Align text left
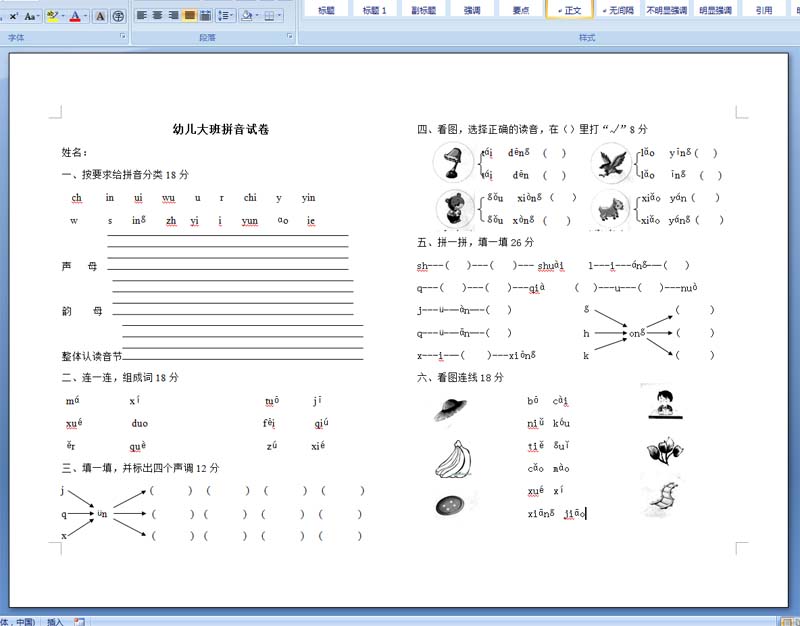 [x=142, y=16]
